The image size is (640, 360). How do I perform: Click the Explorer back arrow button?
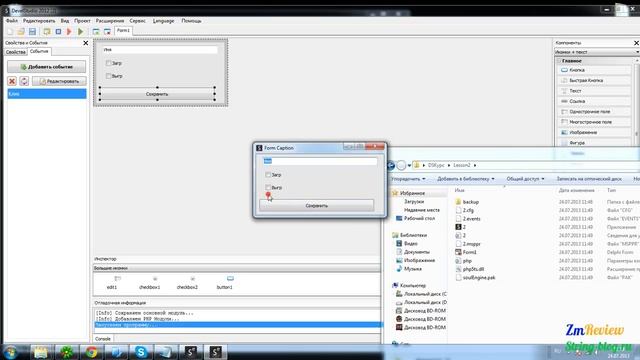391,165
